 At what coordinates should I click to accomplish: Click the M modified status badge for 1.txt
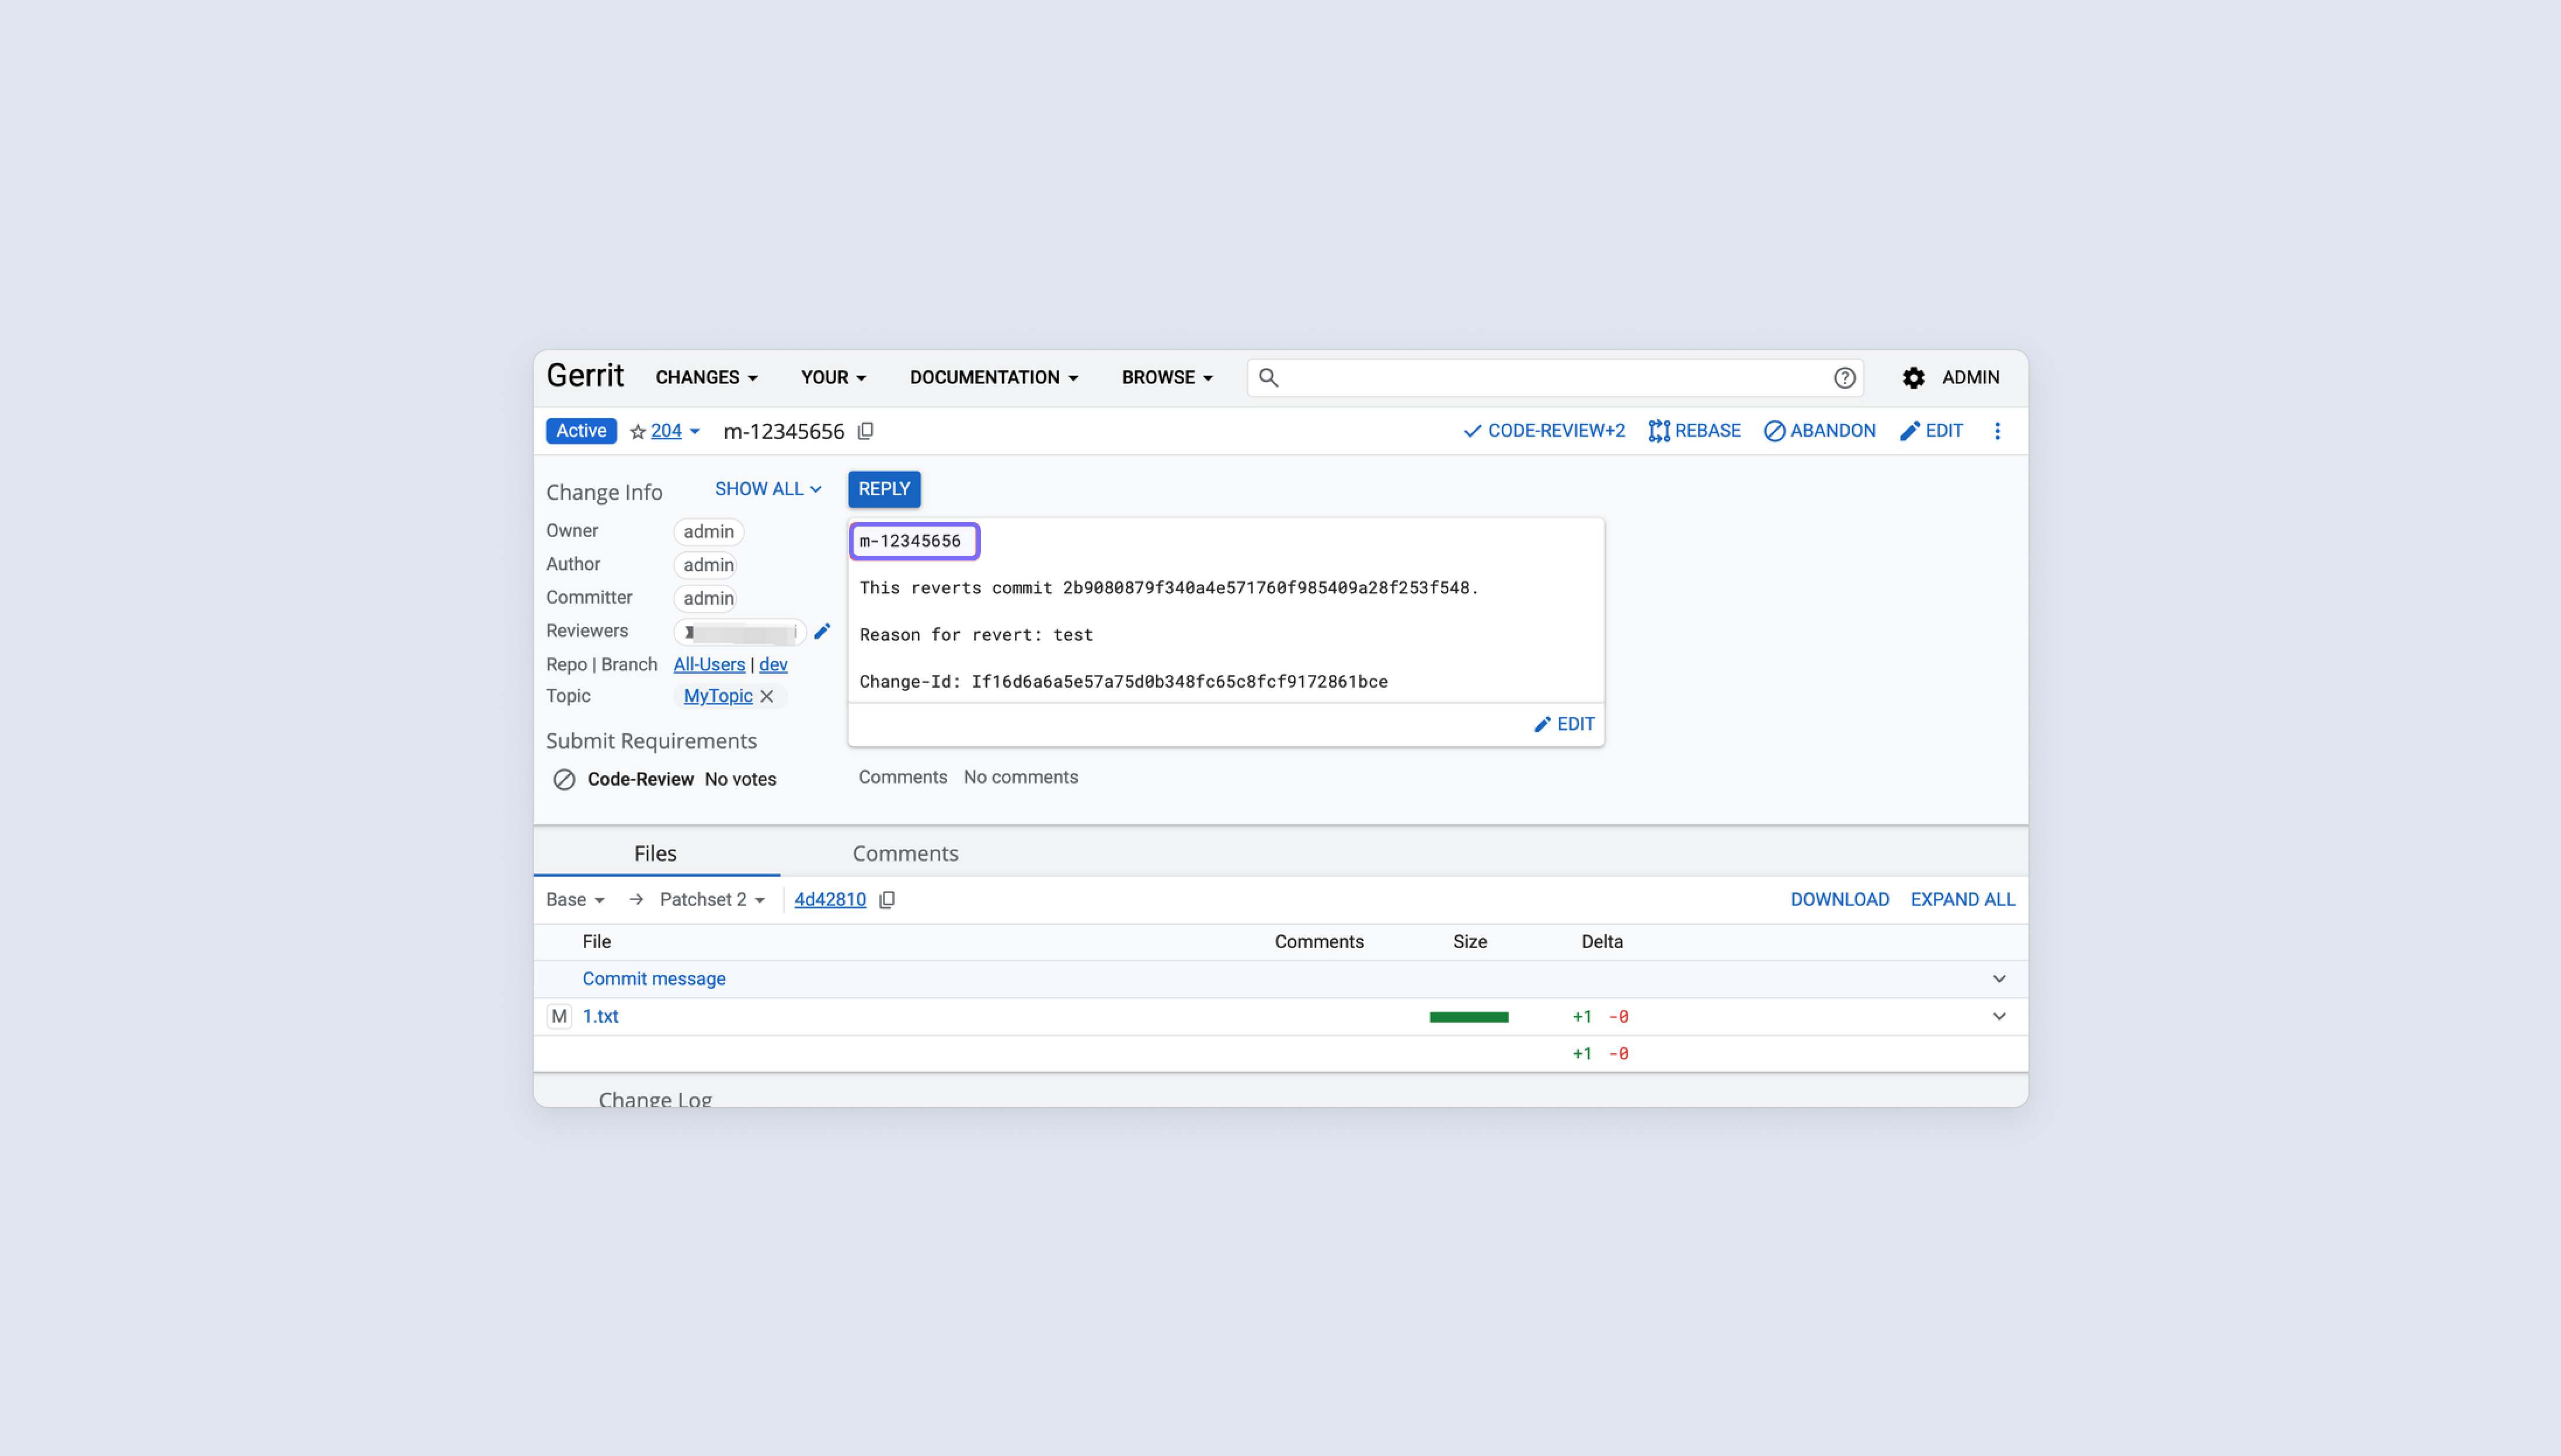[x=559, y=1016]
